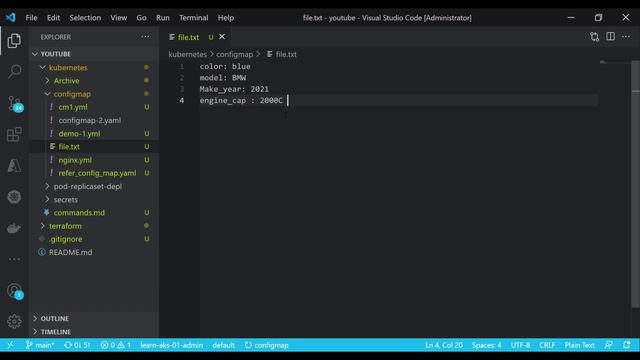Open notifications bell in status bar
Screen dimensions: 640x360
point(627,345)
